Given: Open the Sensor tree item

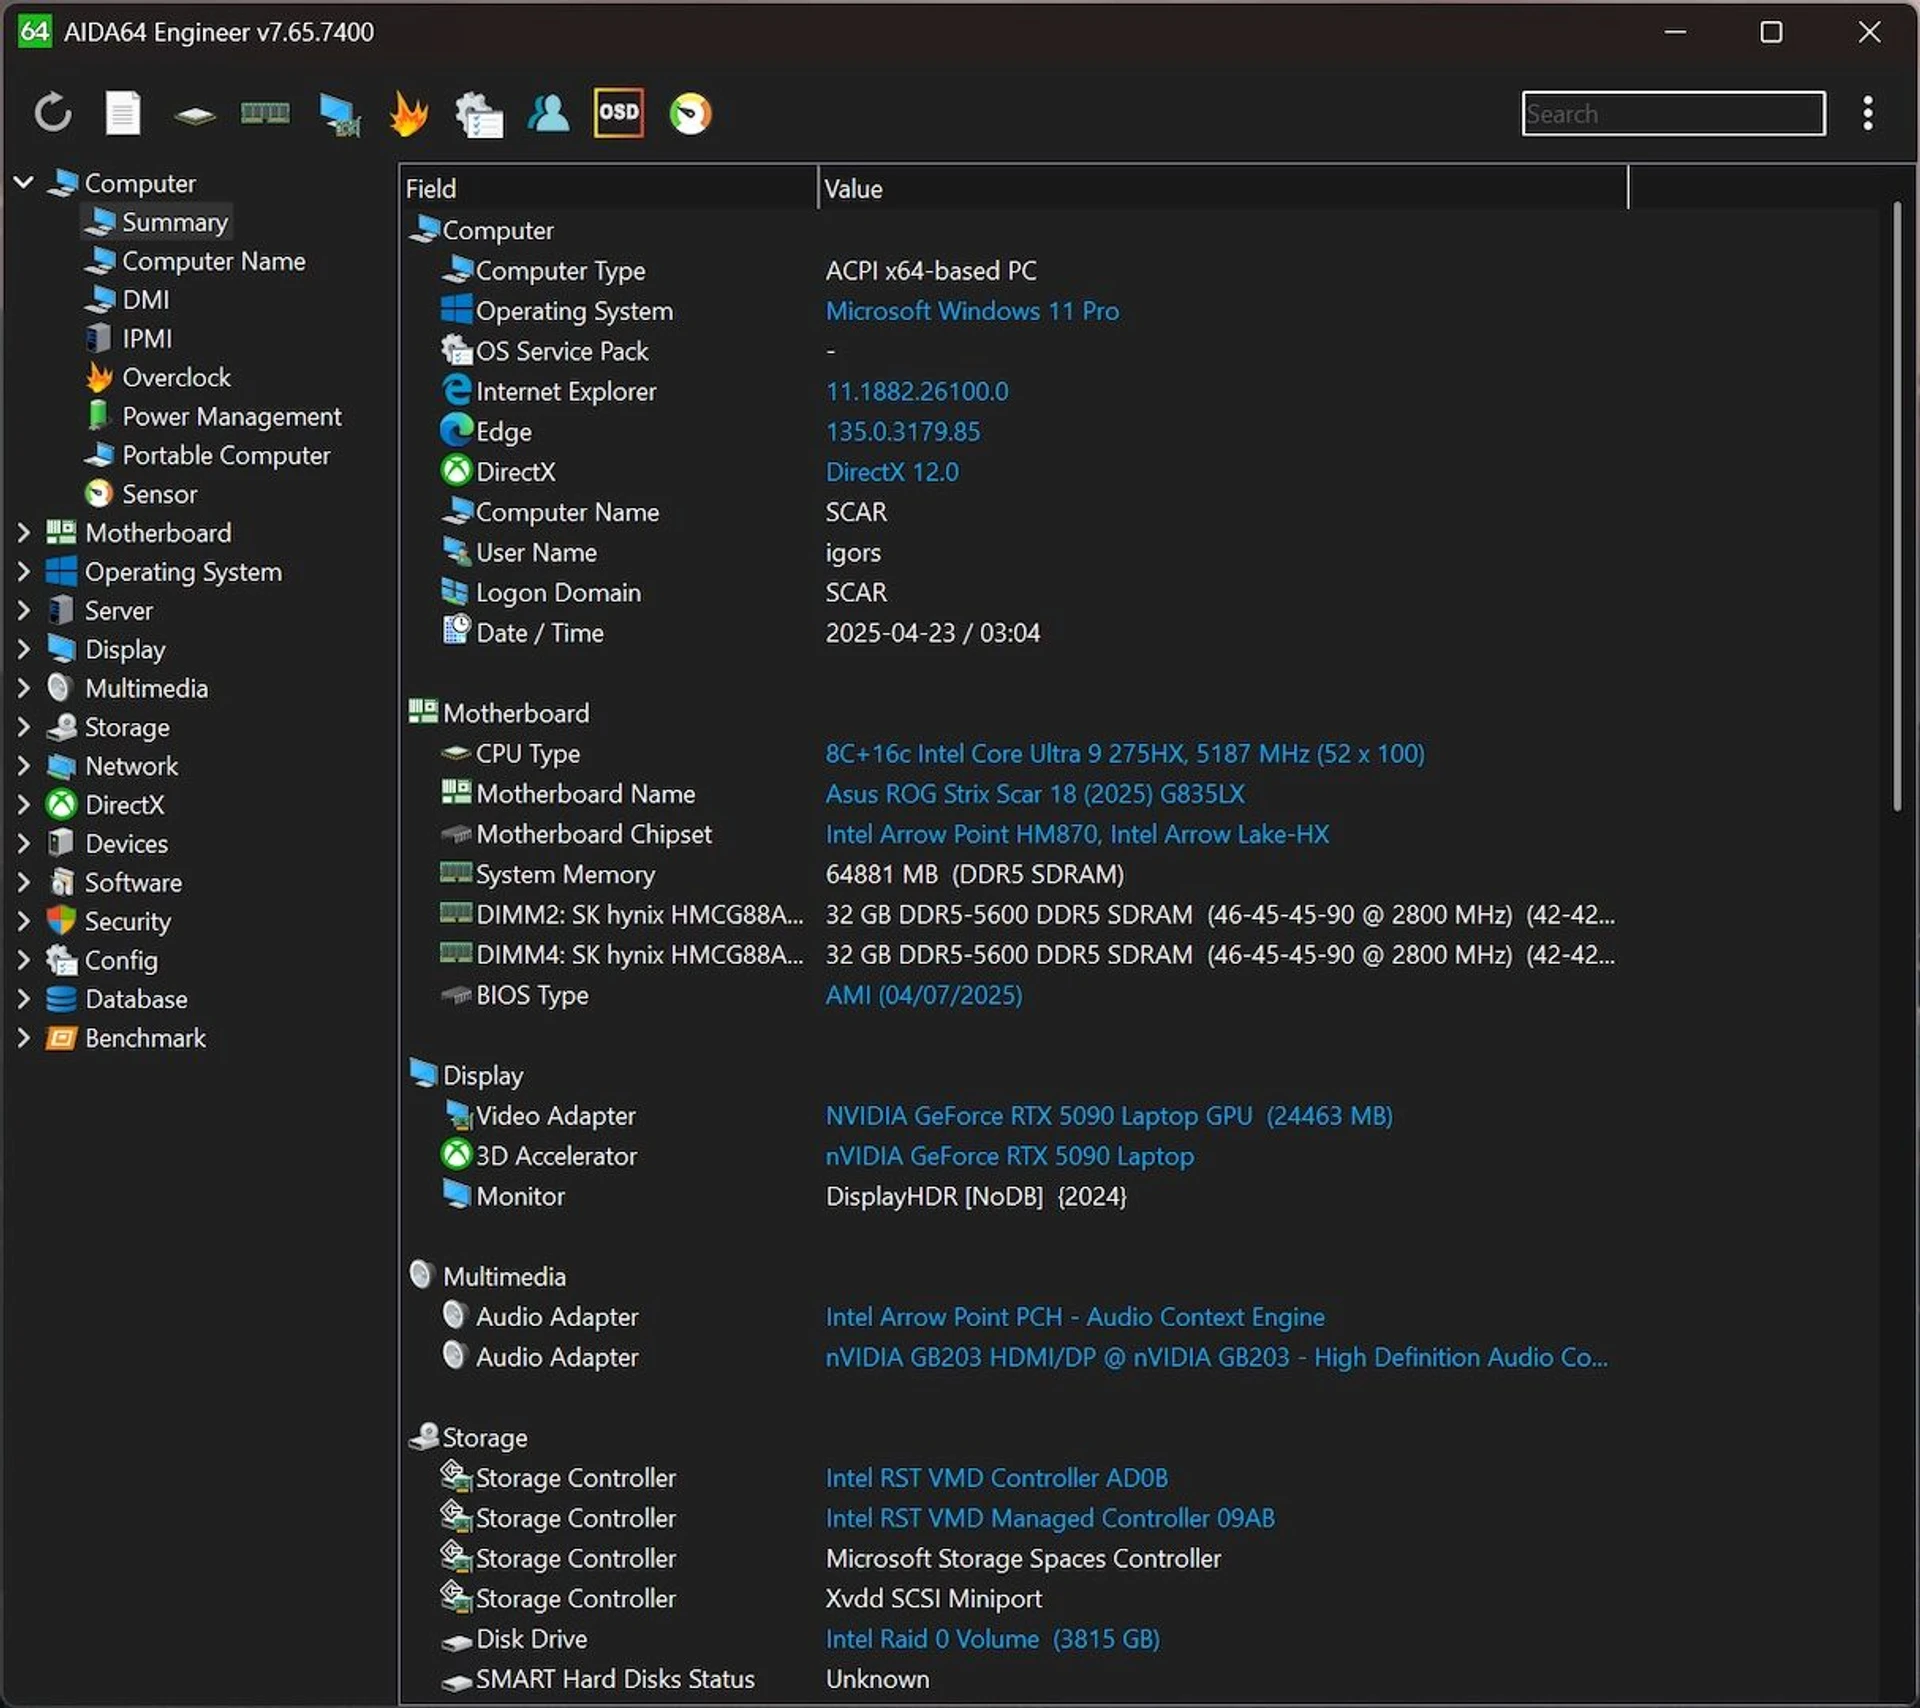Looking at the screenshot, I should pos(141,494).
